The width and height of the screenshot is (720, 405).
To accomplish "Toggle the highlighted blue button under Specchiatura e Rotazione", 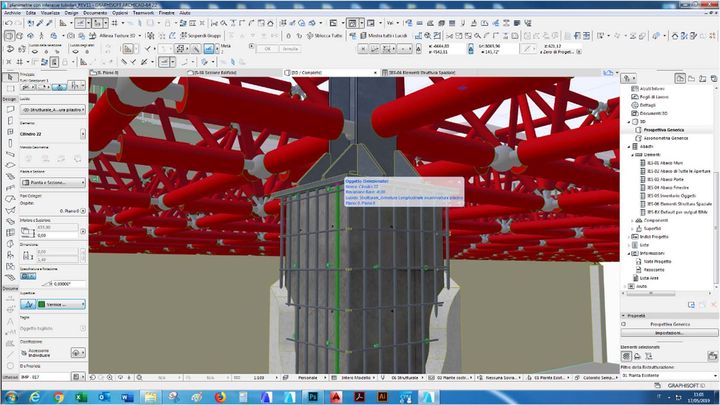I will point(28,276).
